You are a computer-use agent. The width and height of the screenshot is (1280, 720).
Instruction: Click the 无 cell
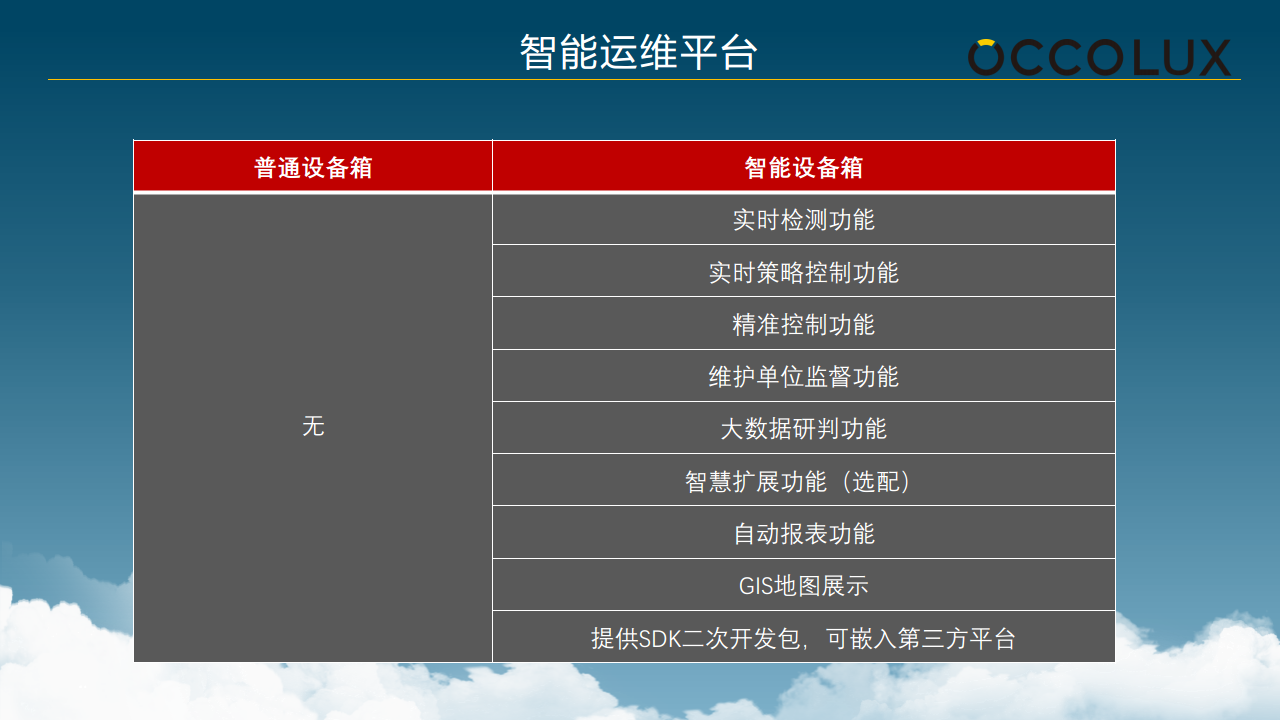(313, 427)
